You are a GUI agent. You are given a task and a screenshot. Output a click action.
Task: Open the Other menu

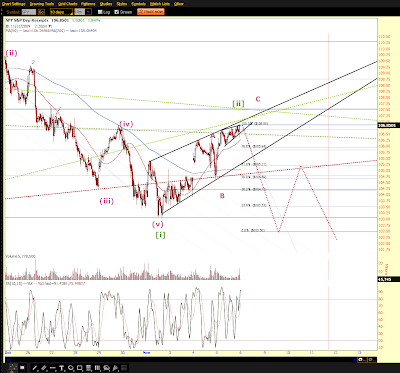click(179, 4)
